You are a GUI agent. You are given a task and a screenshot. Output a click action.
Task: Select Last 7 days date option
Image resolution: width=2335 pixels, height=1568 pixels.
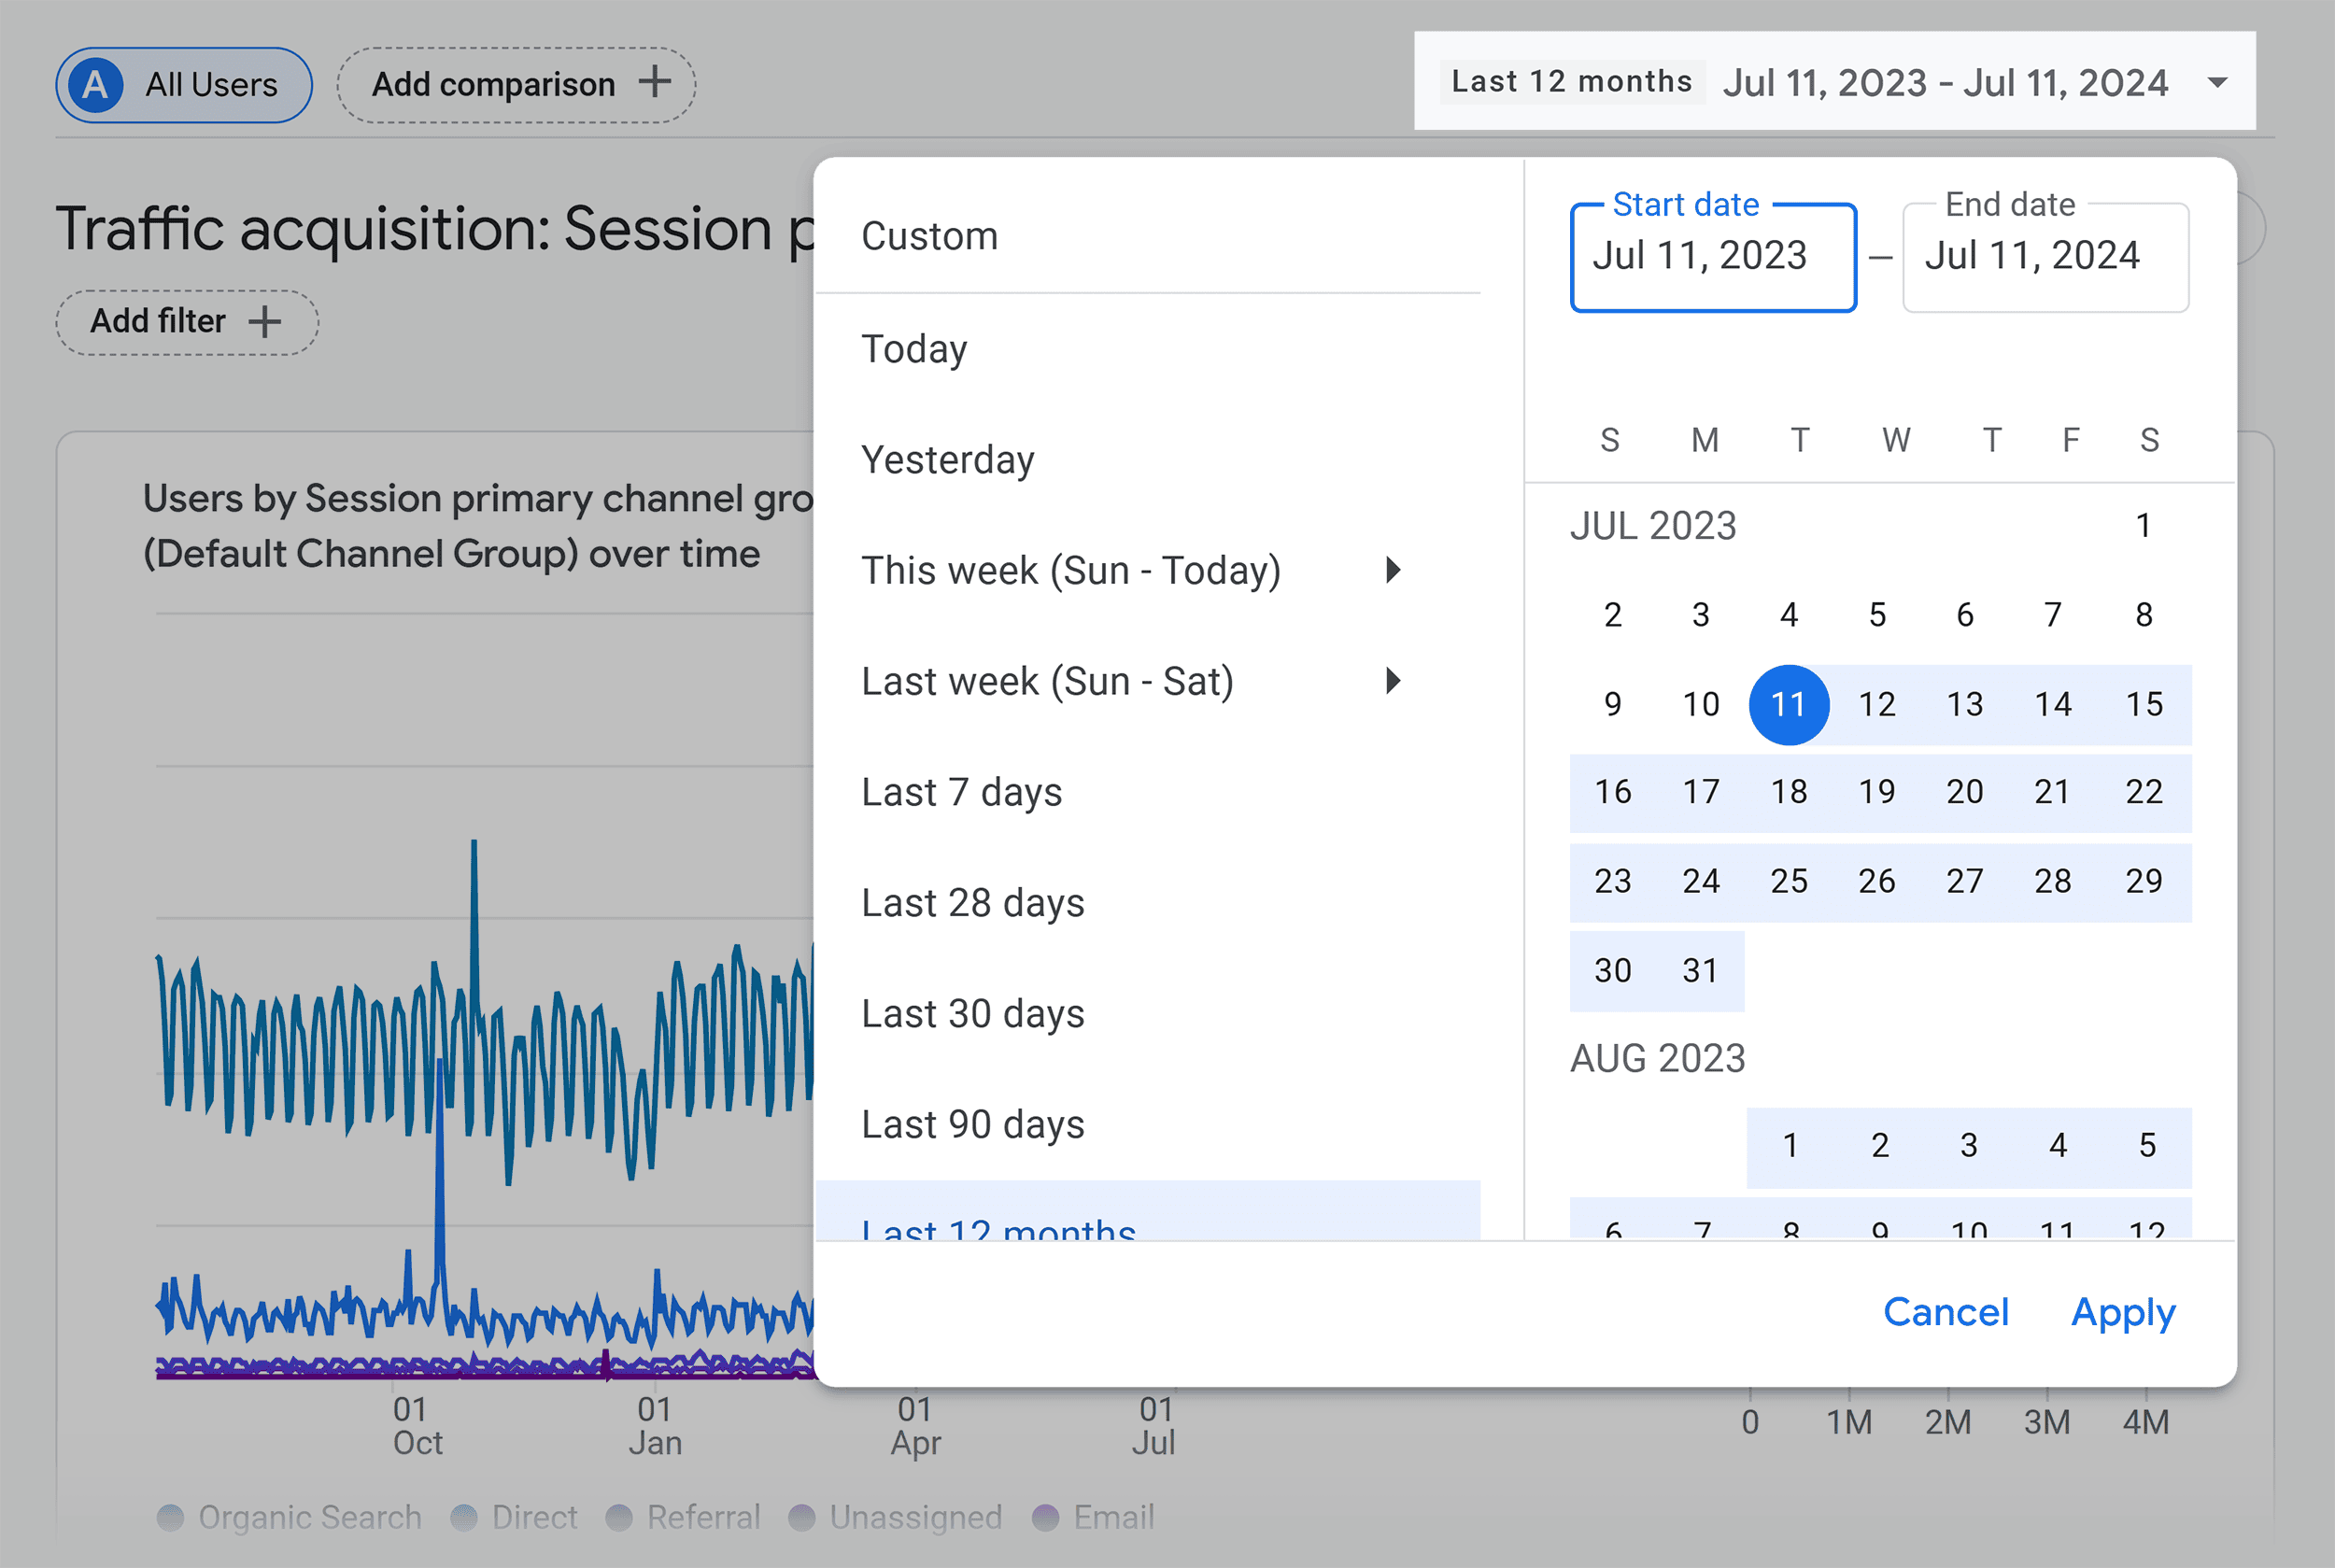click(959, 791)
